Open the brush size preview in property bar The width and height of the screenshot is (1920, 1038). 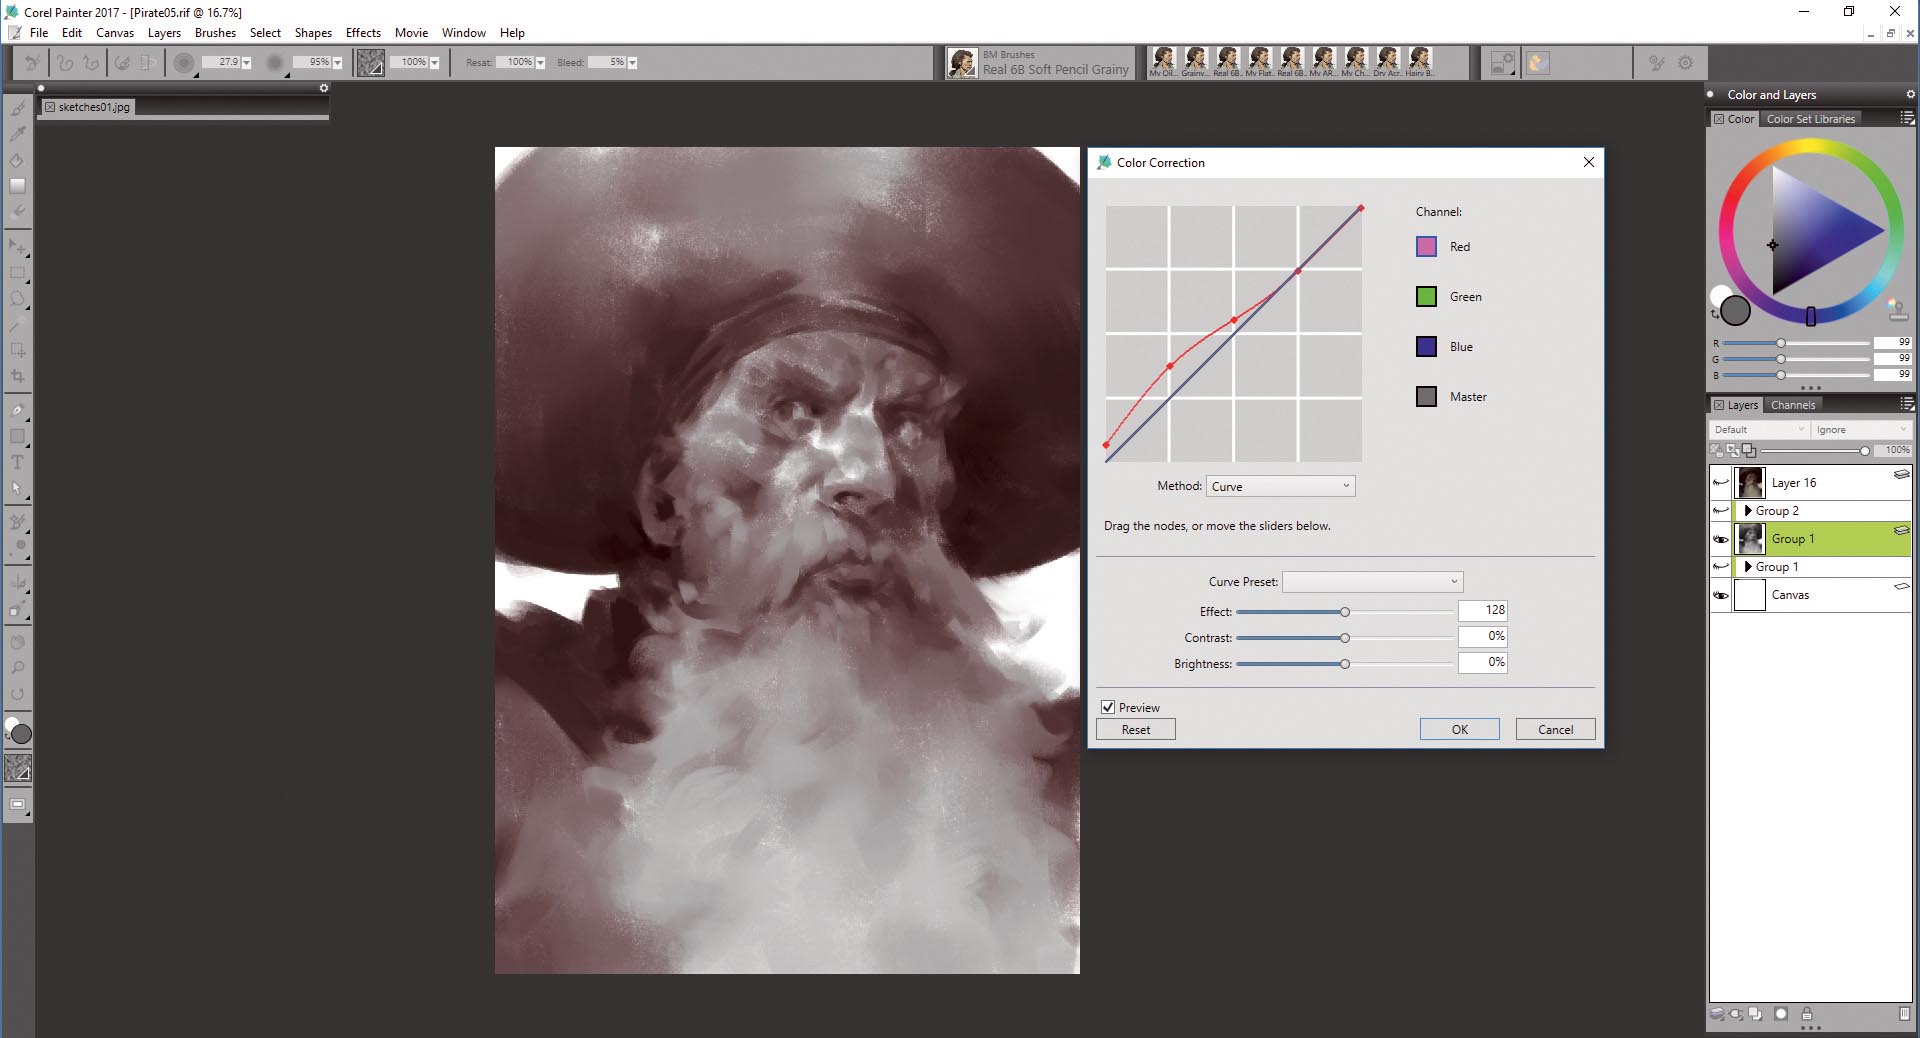tap(184, 62)
